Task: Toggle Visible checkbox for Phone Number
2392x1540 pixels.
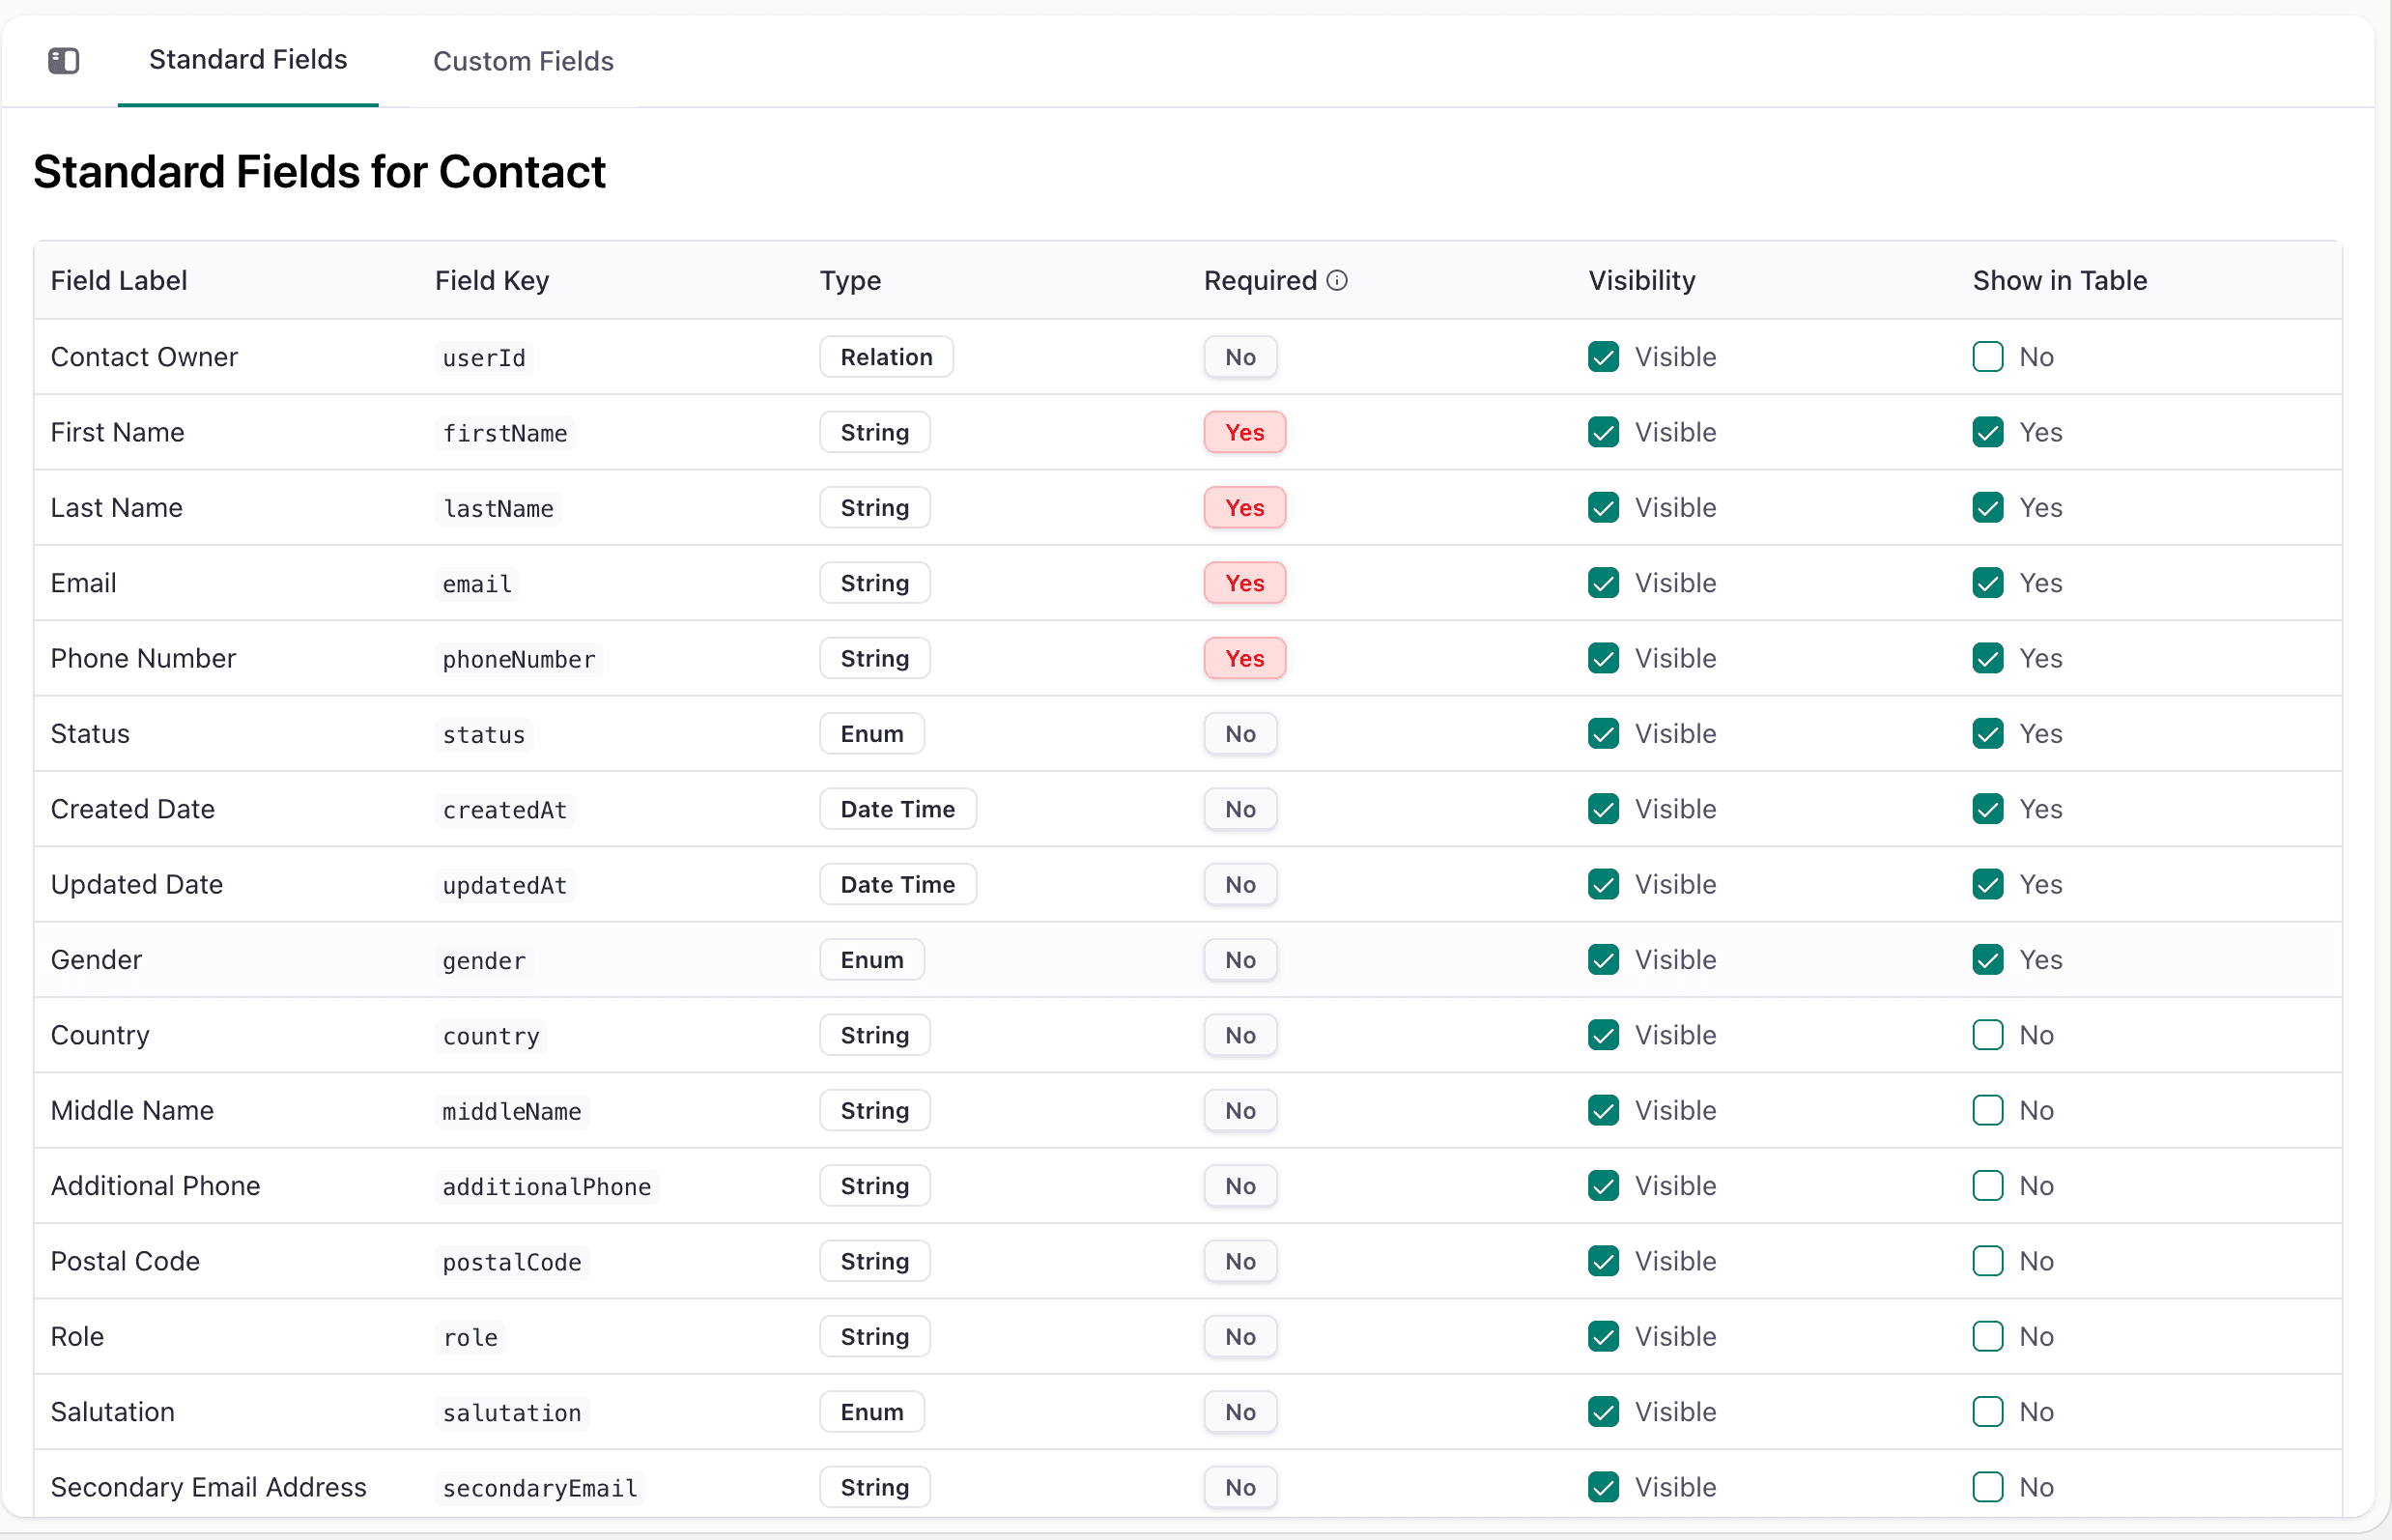Action: 1603,659
